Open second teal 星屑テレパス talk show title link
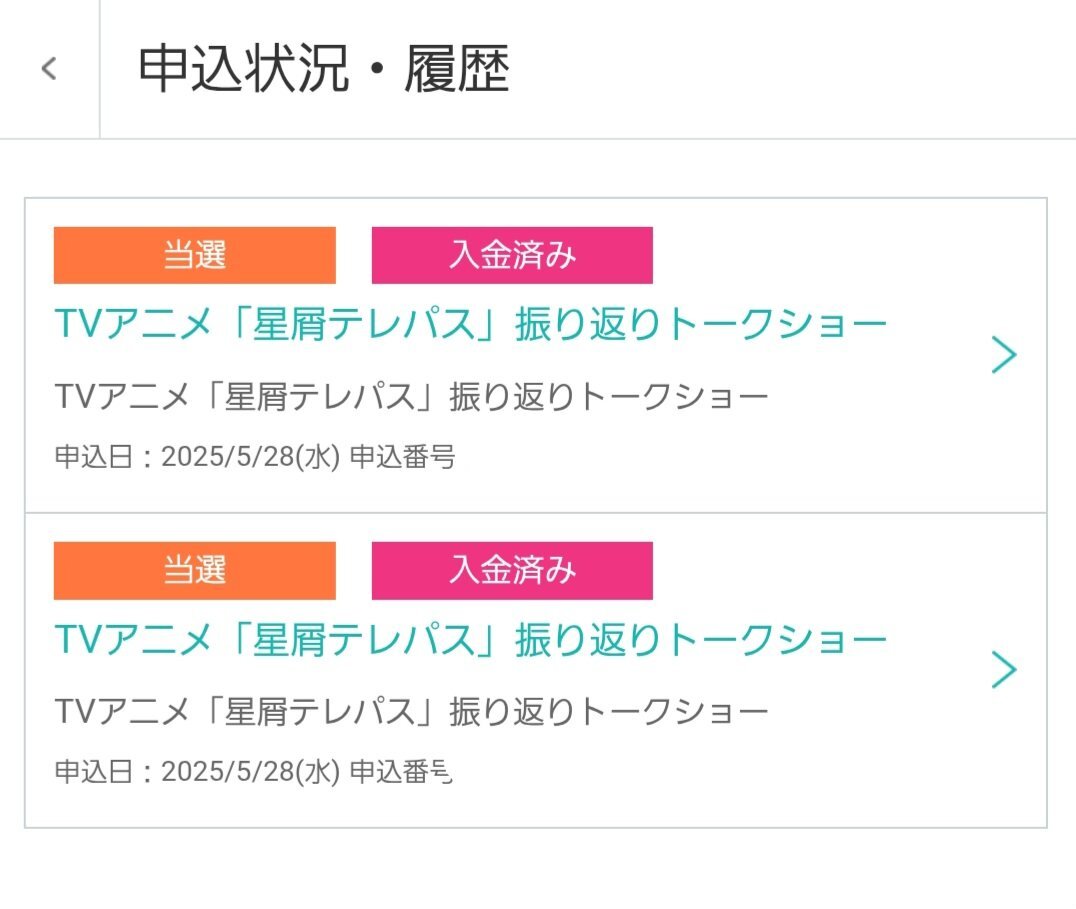Viewport: 1076px width, 909px height. click(470, 639)
